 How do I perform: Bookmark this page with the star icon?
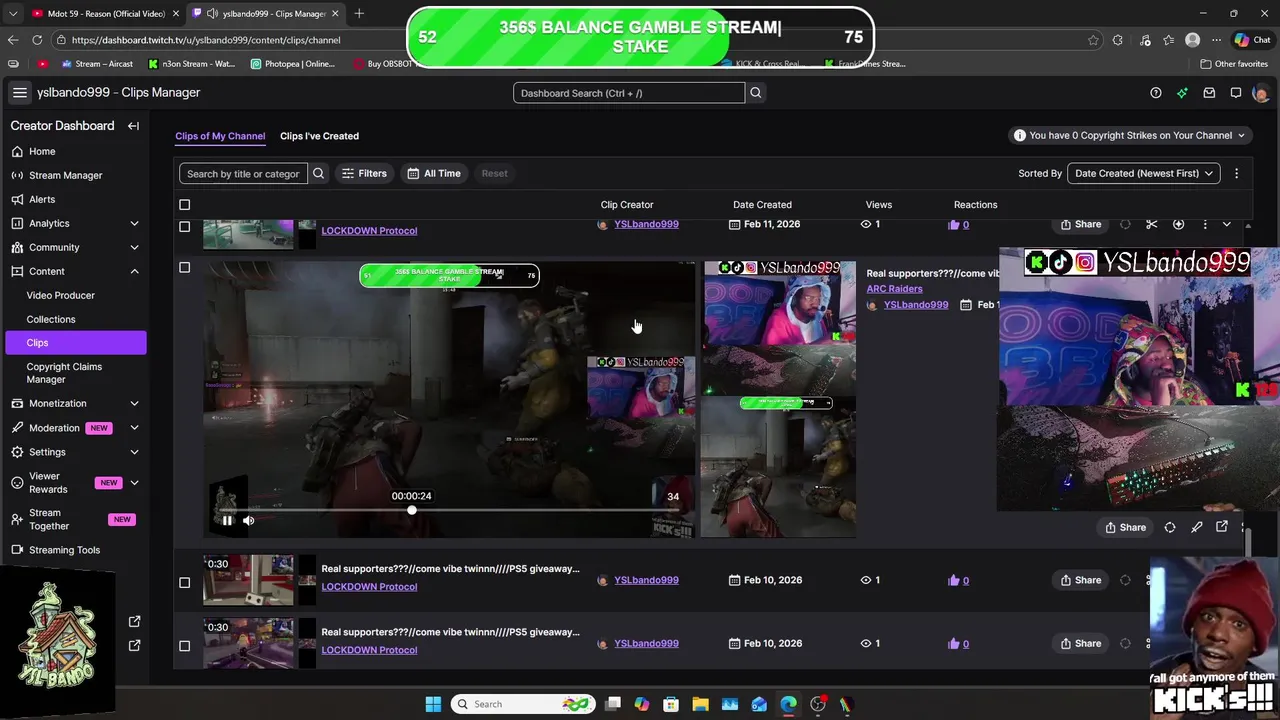(1093, 40)
